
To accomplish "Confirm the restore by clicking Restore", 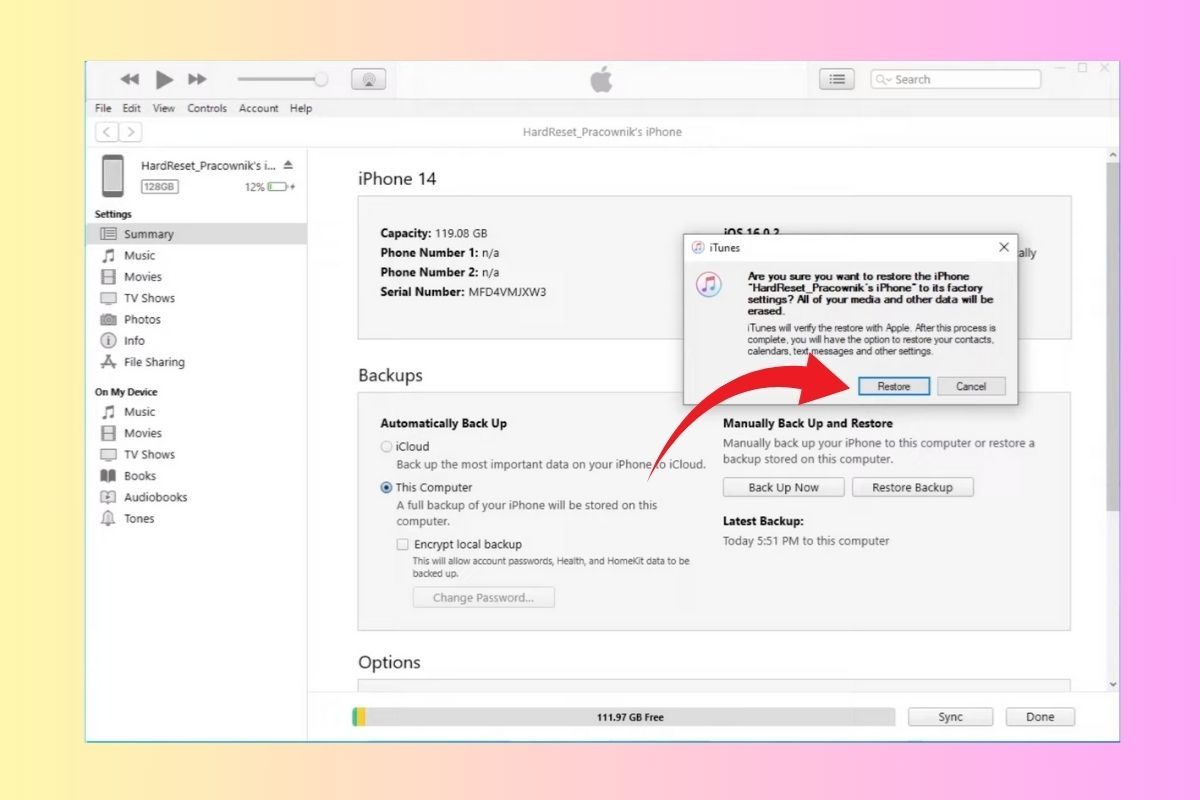I will pyautogui.click(x=893, y=386).
